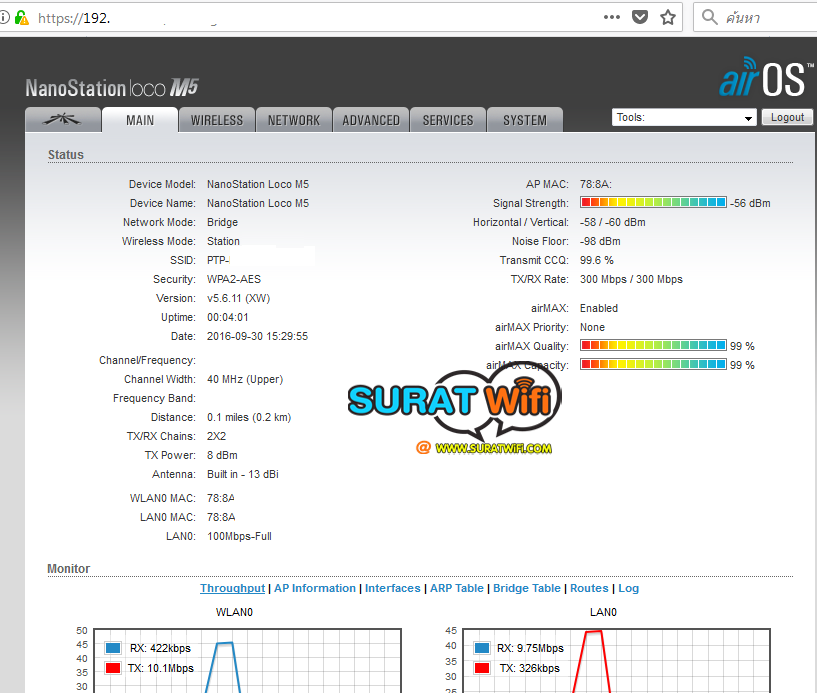The width and height of the screenshot is (817, 693).
Task: Open the Log link
Action: pos(628,588)
